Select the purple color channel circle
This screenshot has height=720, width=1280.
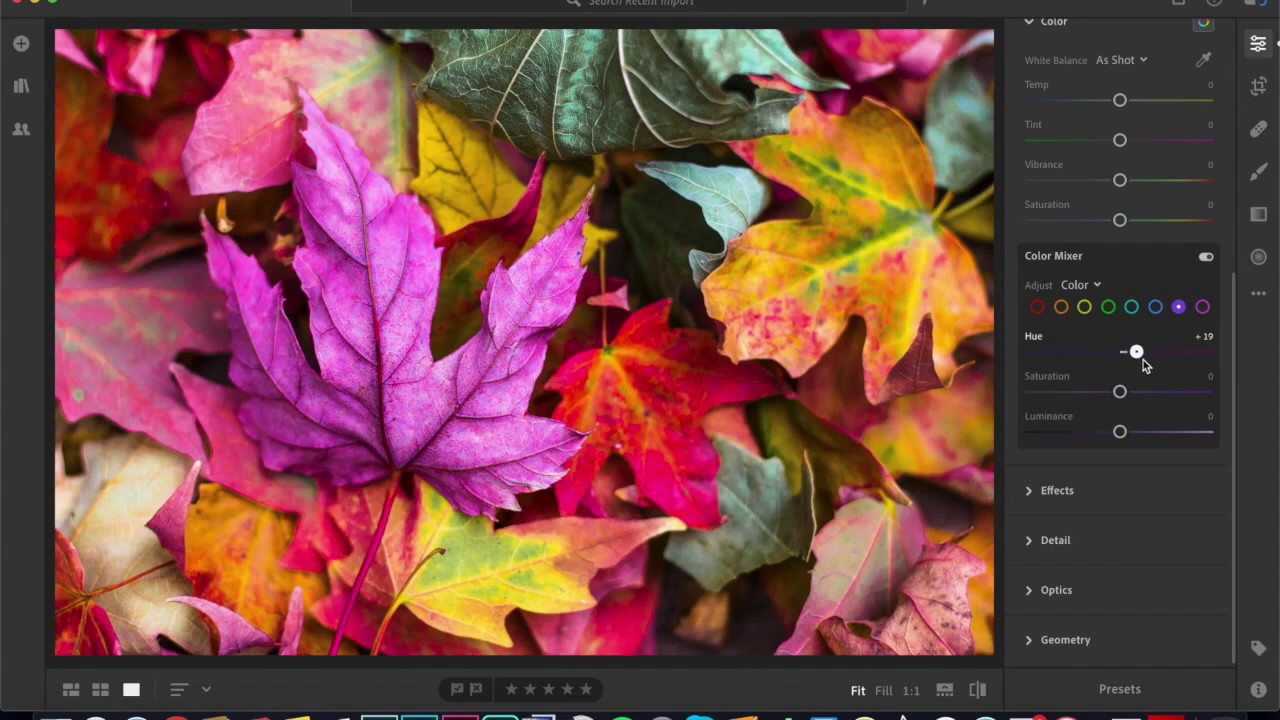[x=1179, y=307]
